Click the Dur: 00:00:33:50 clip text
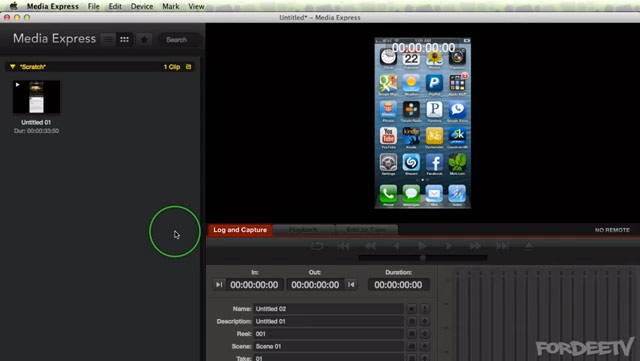 click(36, 131)
